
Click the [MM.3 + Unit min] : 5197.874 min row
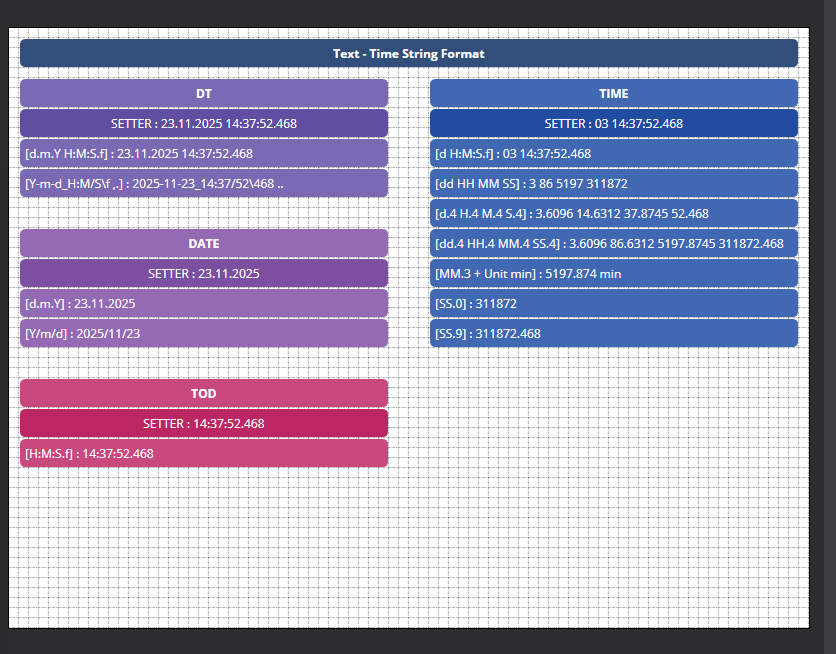[x=614, y=273]
